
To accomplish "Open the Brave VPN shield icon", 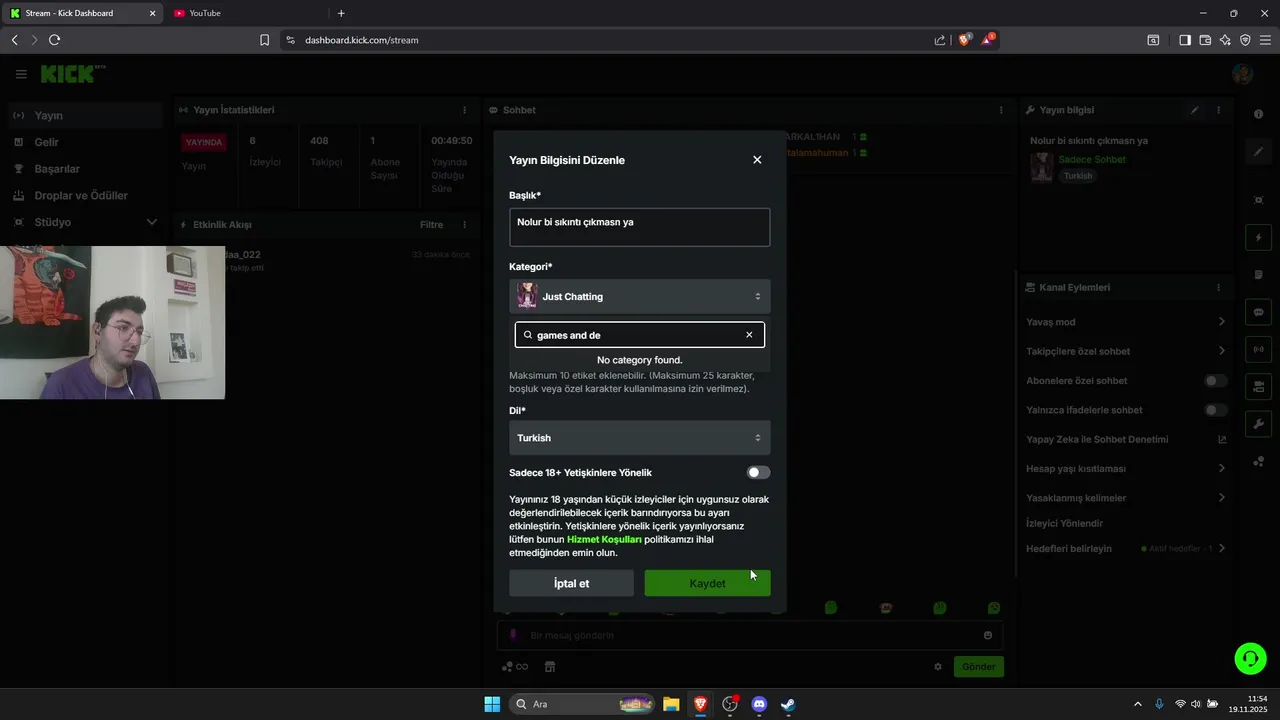I will click(1245, 40).
